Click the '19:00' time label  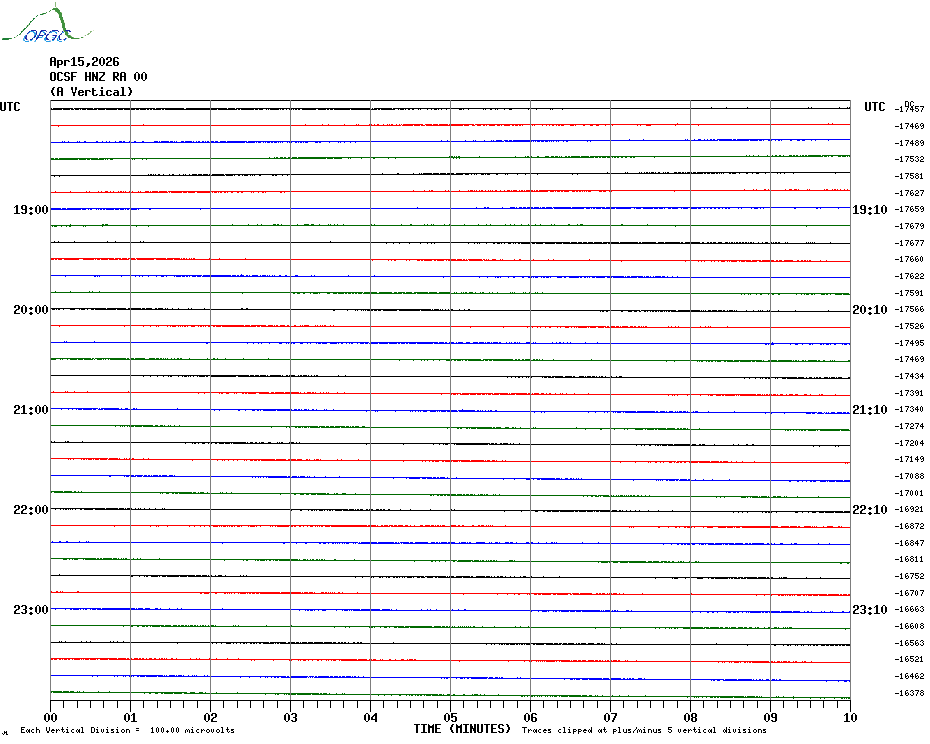[31, 209]
